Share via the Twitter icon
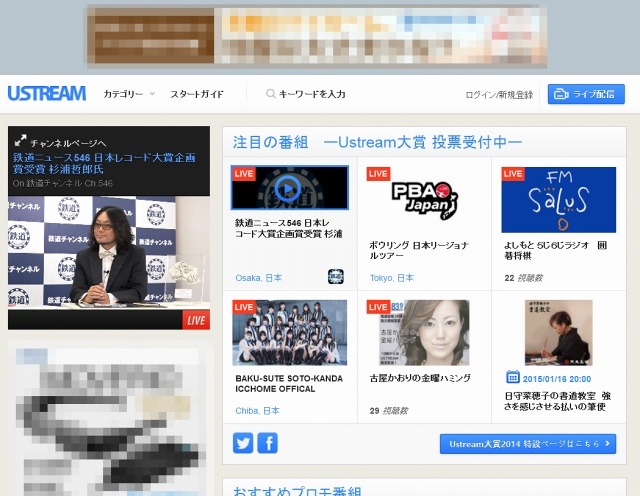640x496 pixels. click(243, 443)
